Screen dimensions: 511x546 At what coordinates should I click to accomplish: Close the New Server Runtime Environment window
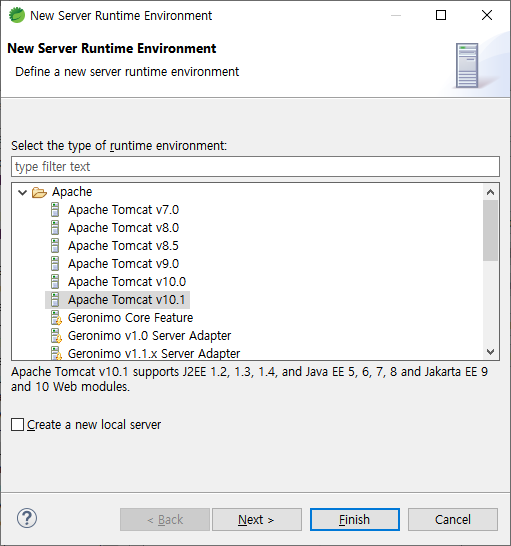coord(487,15)
